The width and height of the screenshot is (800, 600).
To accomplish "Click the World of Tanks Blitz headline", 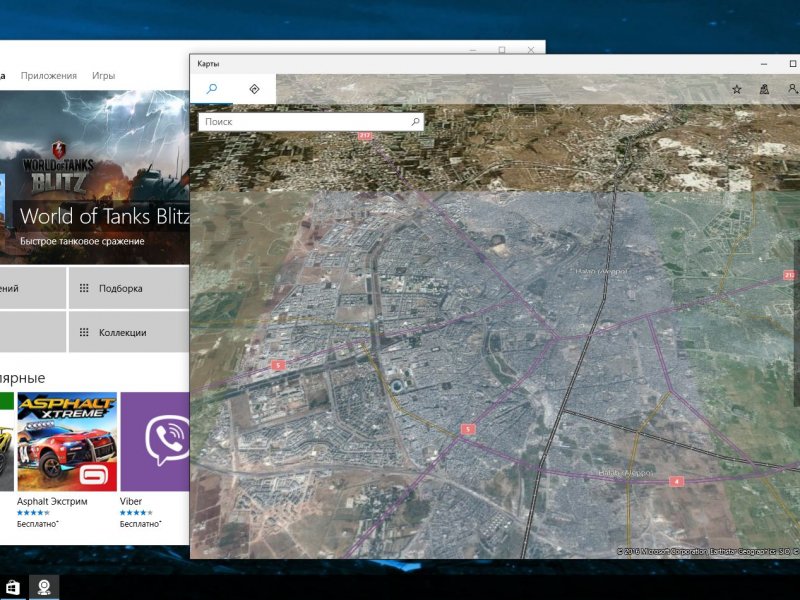I will coord(105,216).
